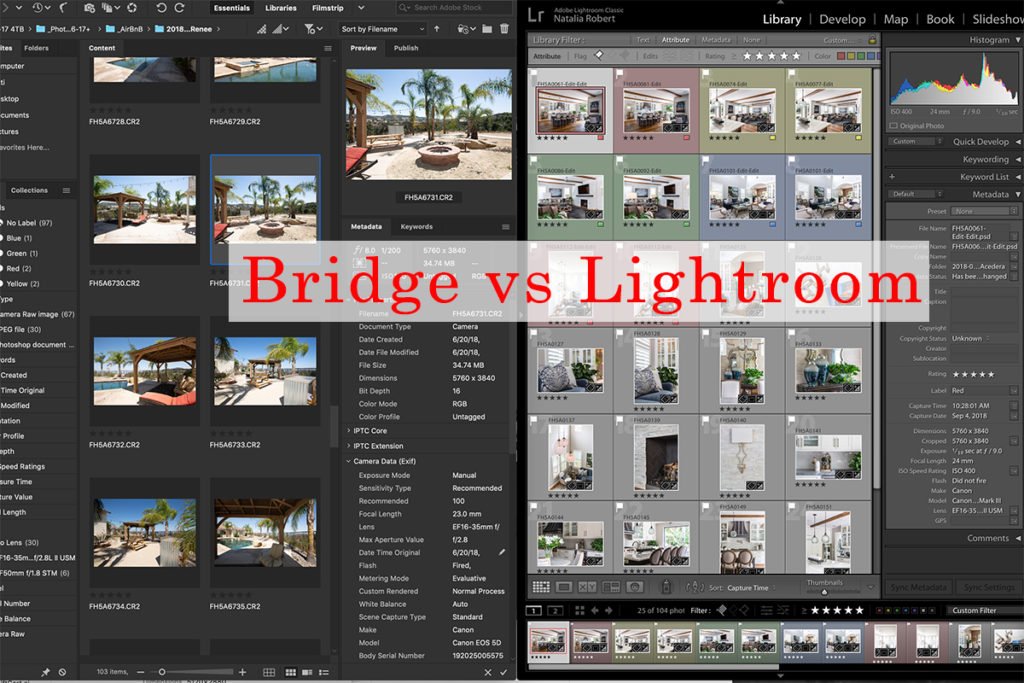1024x683 pixels.
Task: Click the Painter spray can tool
Action: pyautogui.click(x=666, y=586)
